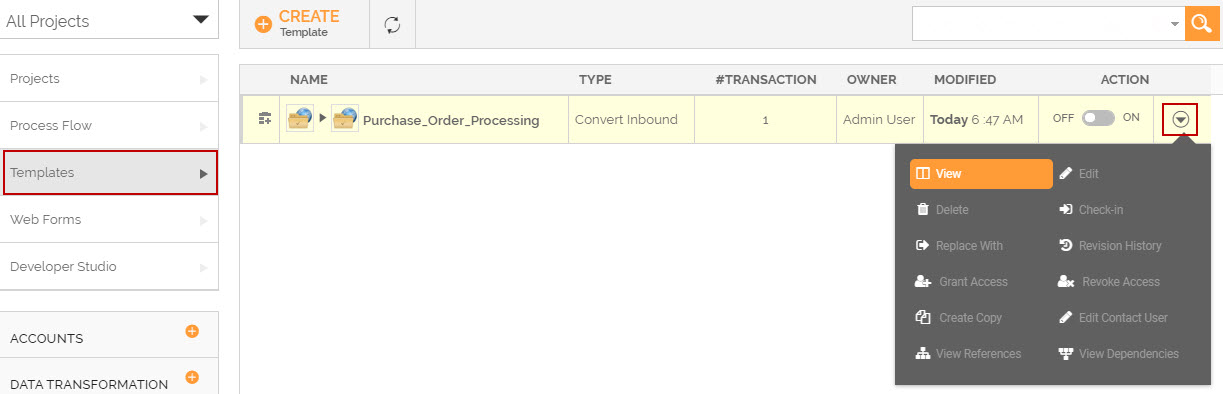1223x394 pixels.
Task: Select View in the action menu
Action: click(x=980, y=174)
